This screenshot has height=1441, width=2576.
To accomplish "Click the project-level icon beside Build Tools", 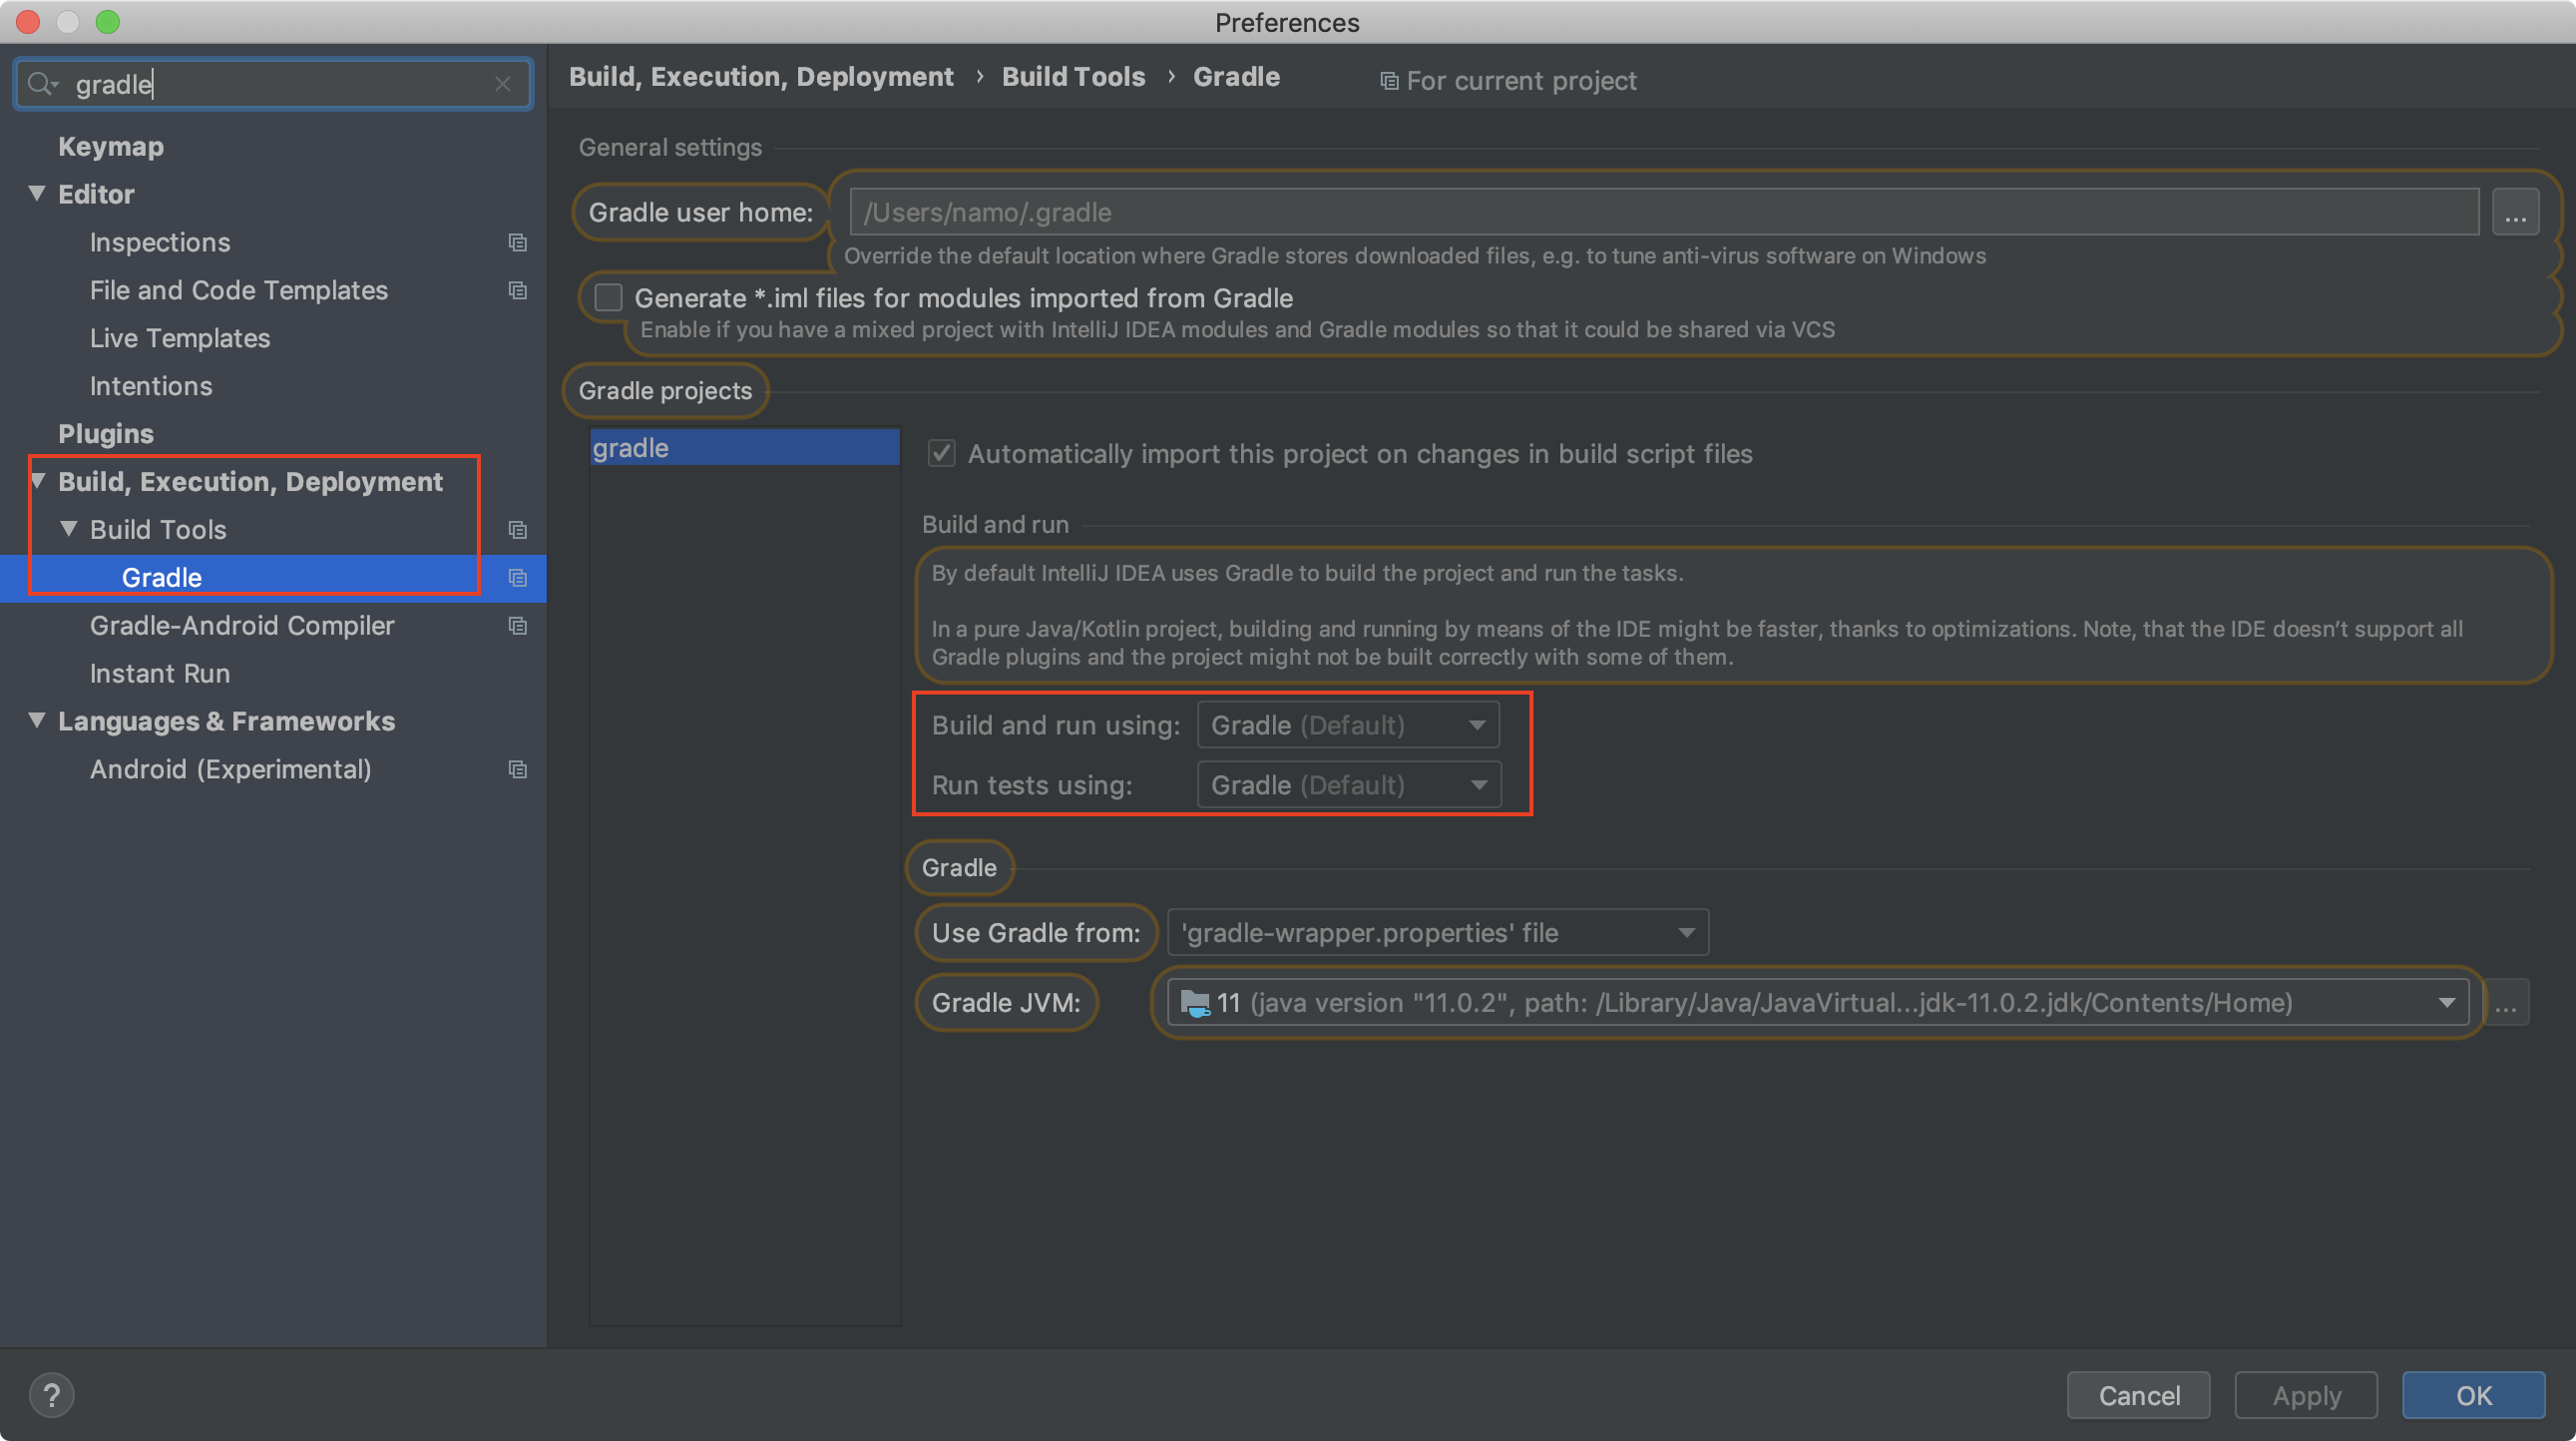I will (x=517, y=529).
